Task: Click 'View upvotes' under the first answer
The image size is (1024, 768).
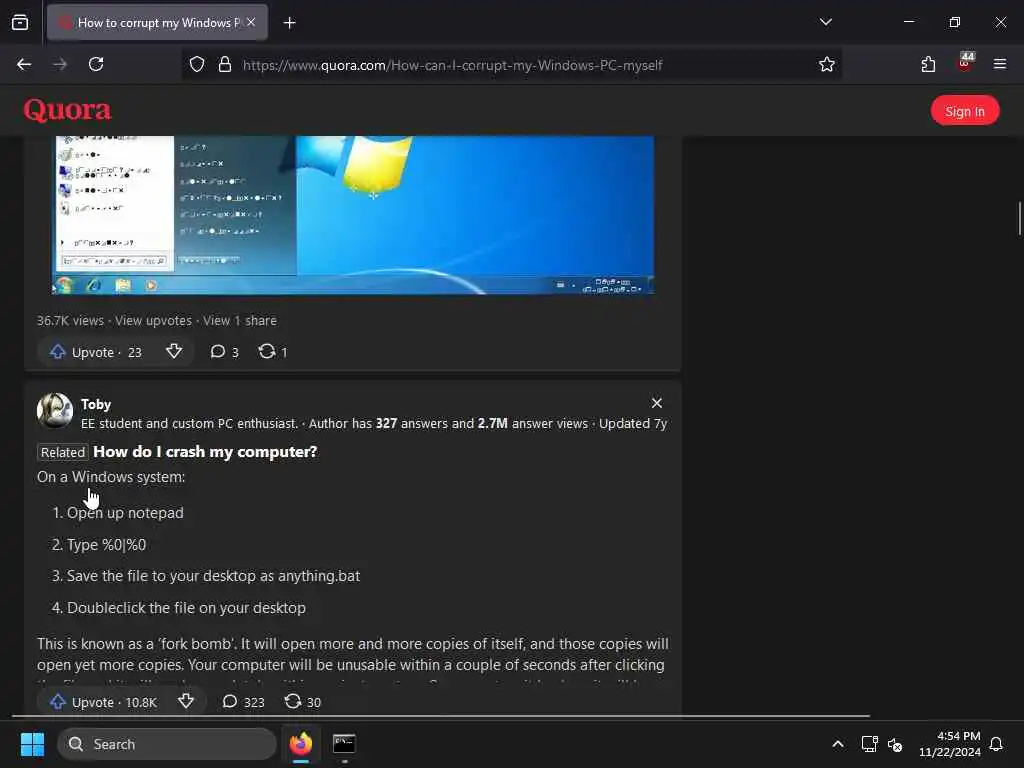Action: [x=153, y=321]
